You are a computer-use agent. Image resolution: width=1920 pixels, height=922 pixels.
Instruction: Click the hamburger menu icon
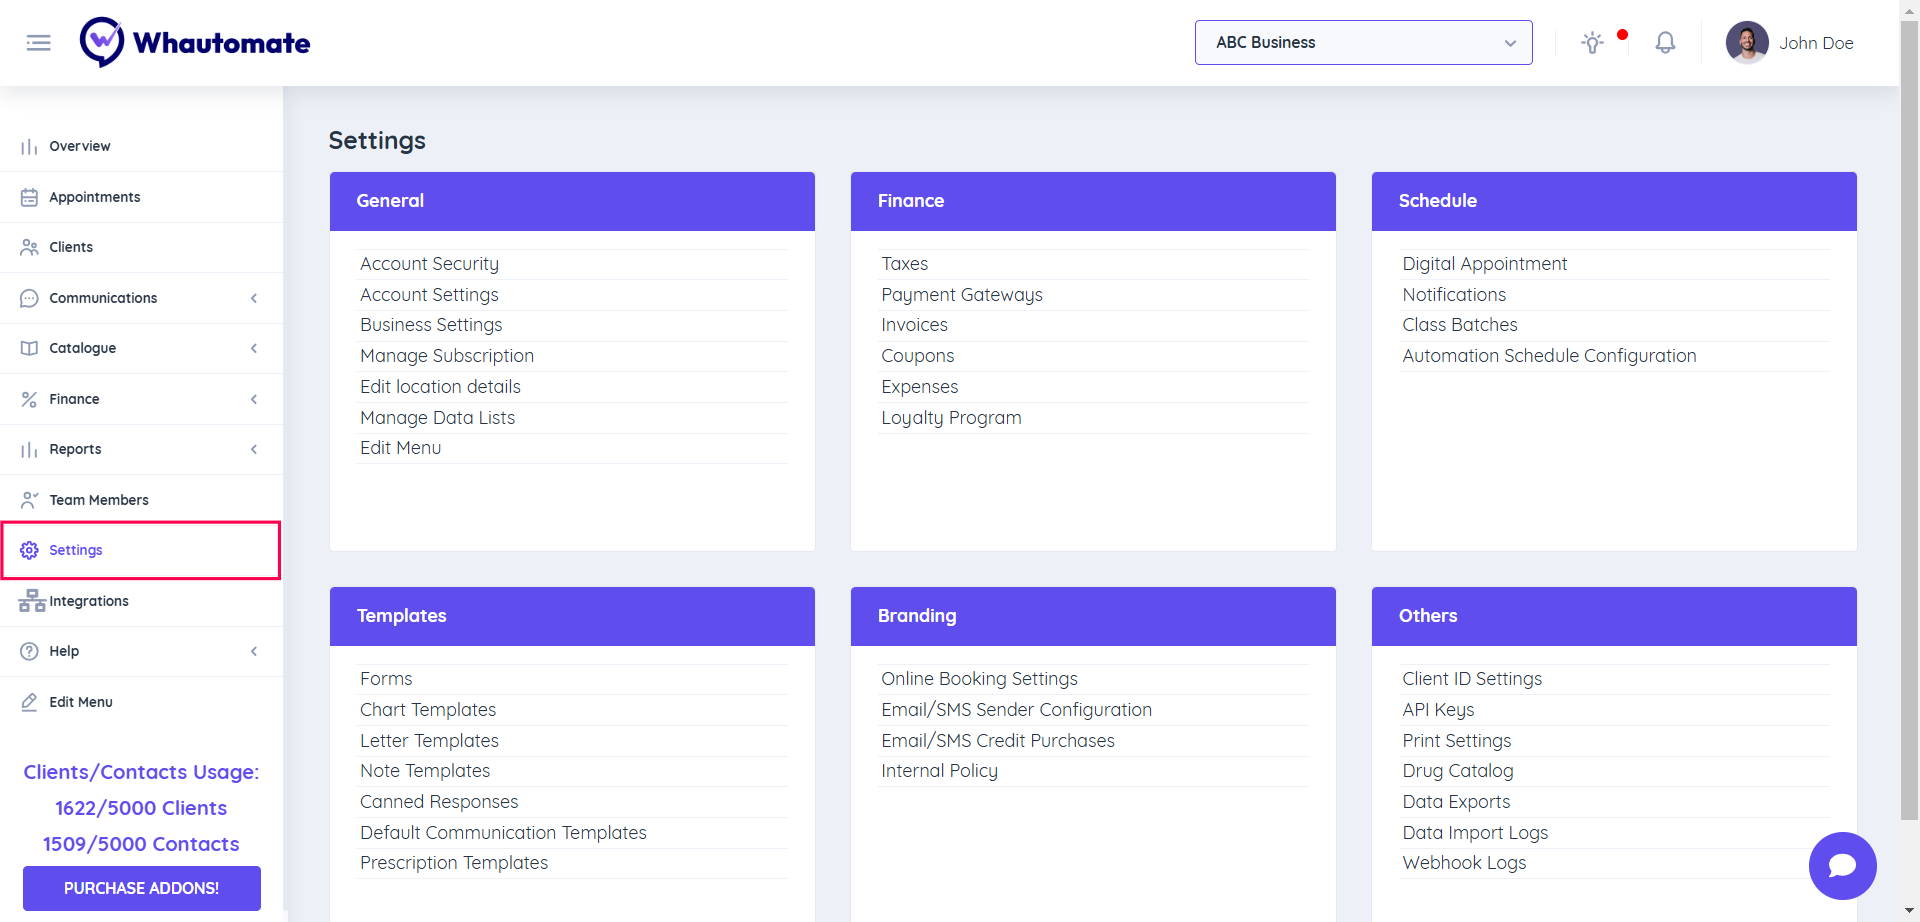tap(38, 43)
